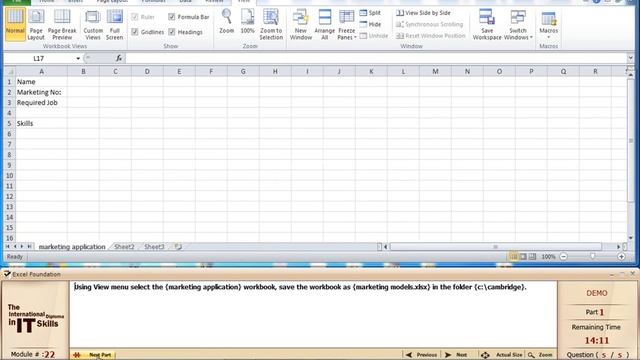640x360 pixels.
Task: Click zoom out minus button
Action: (x=563, y=257)
